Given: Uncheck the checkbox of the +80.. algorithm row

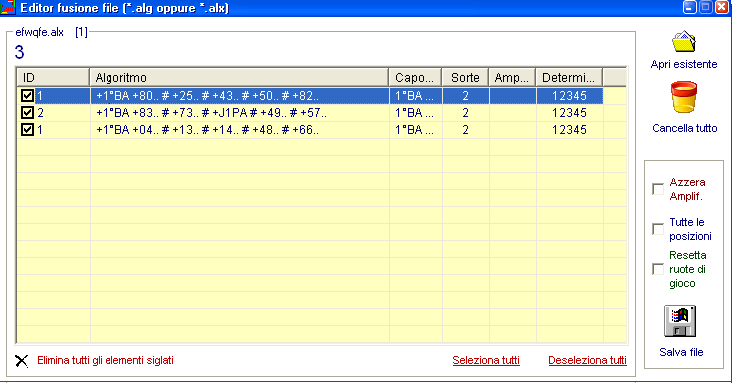Looking at the screenshot, I should point(27,96).
